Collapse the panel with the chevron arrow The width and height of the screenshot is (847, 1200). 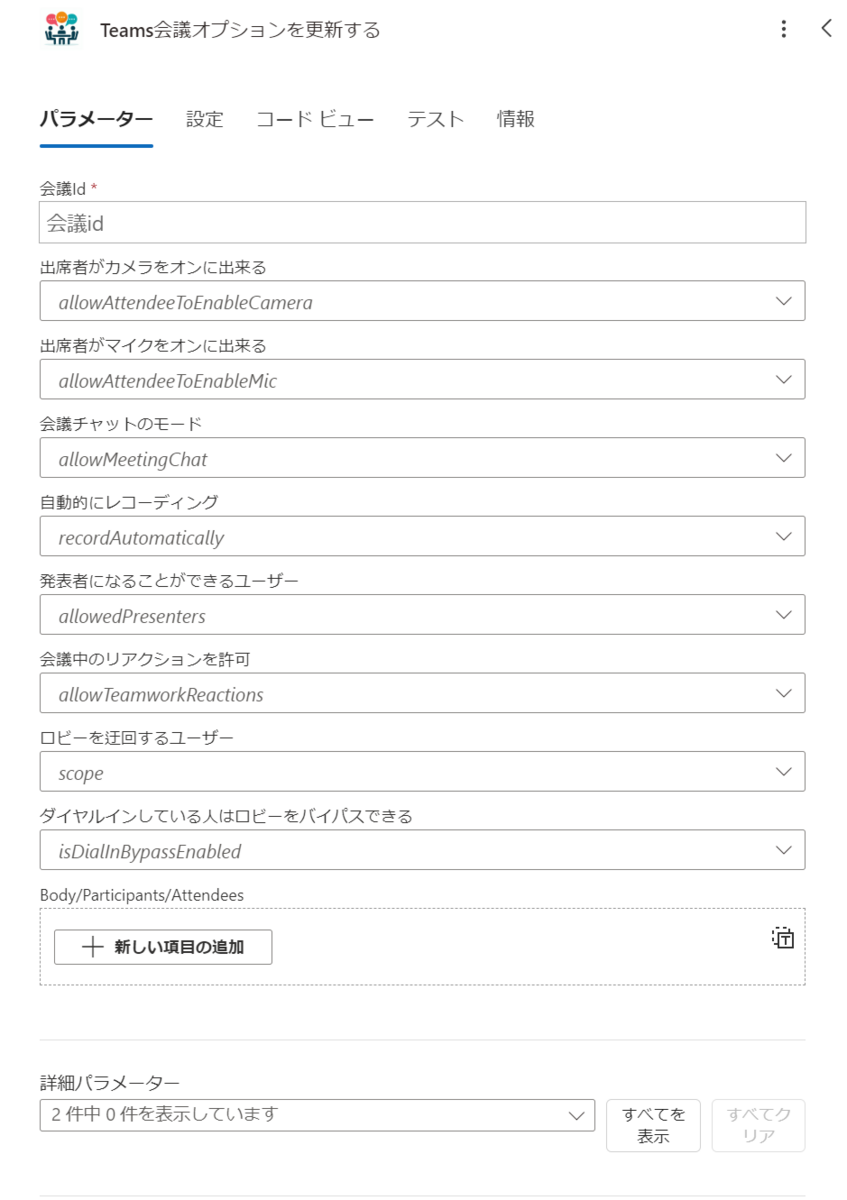click(826, 29)
